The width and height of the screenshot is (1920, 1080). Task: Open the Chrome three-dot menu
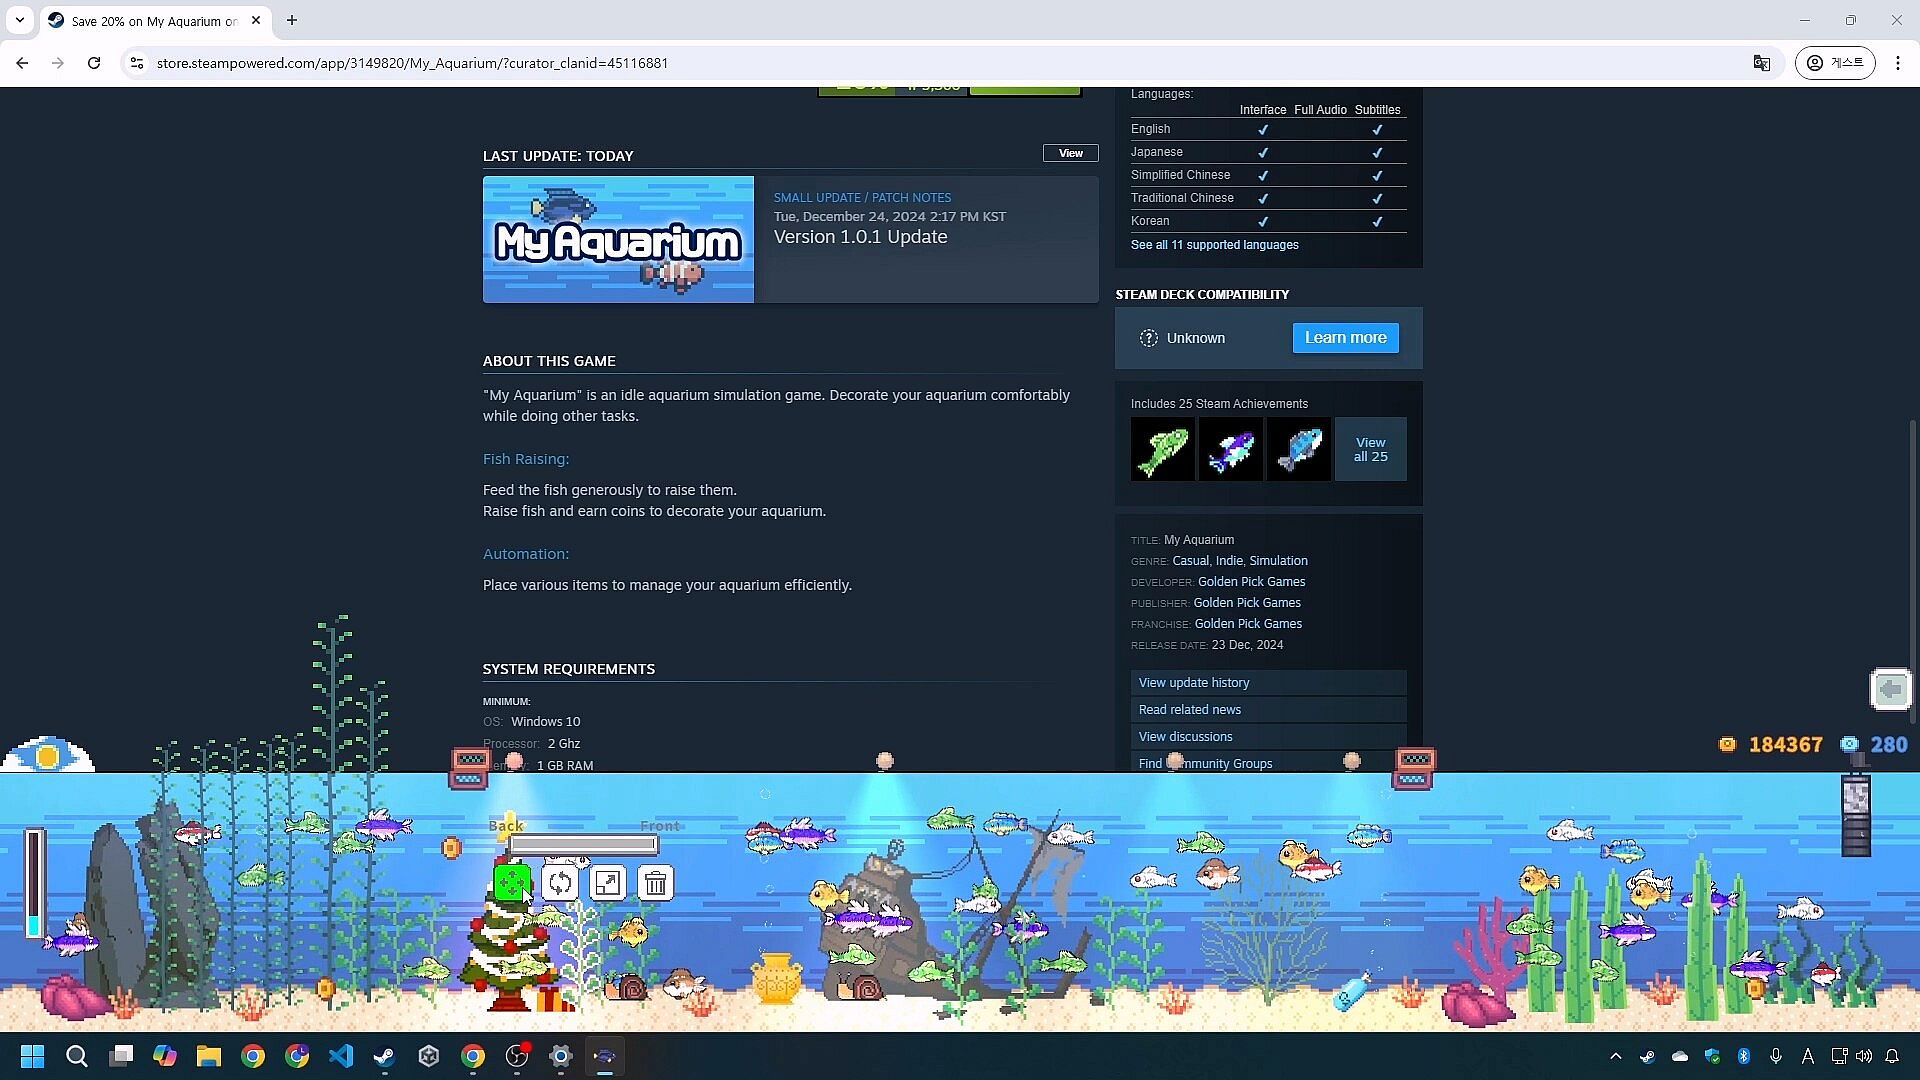(x=1898, y=63)
